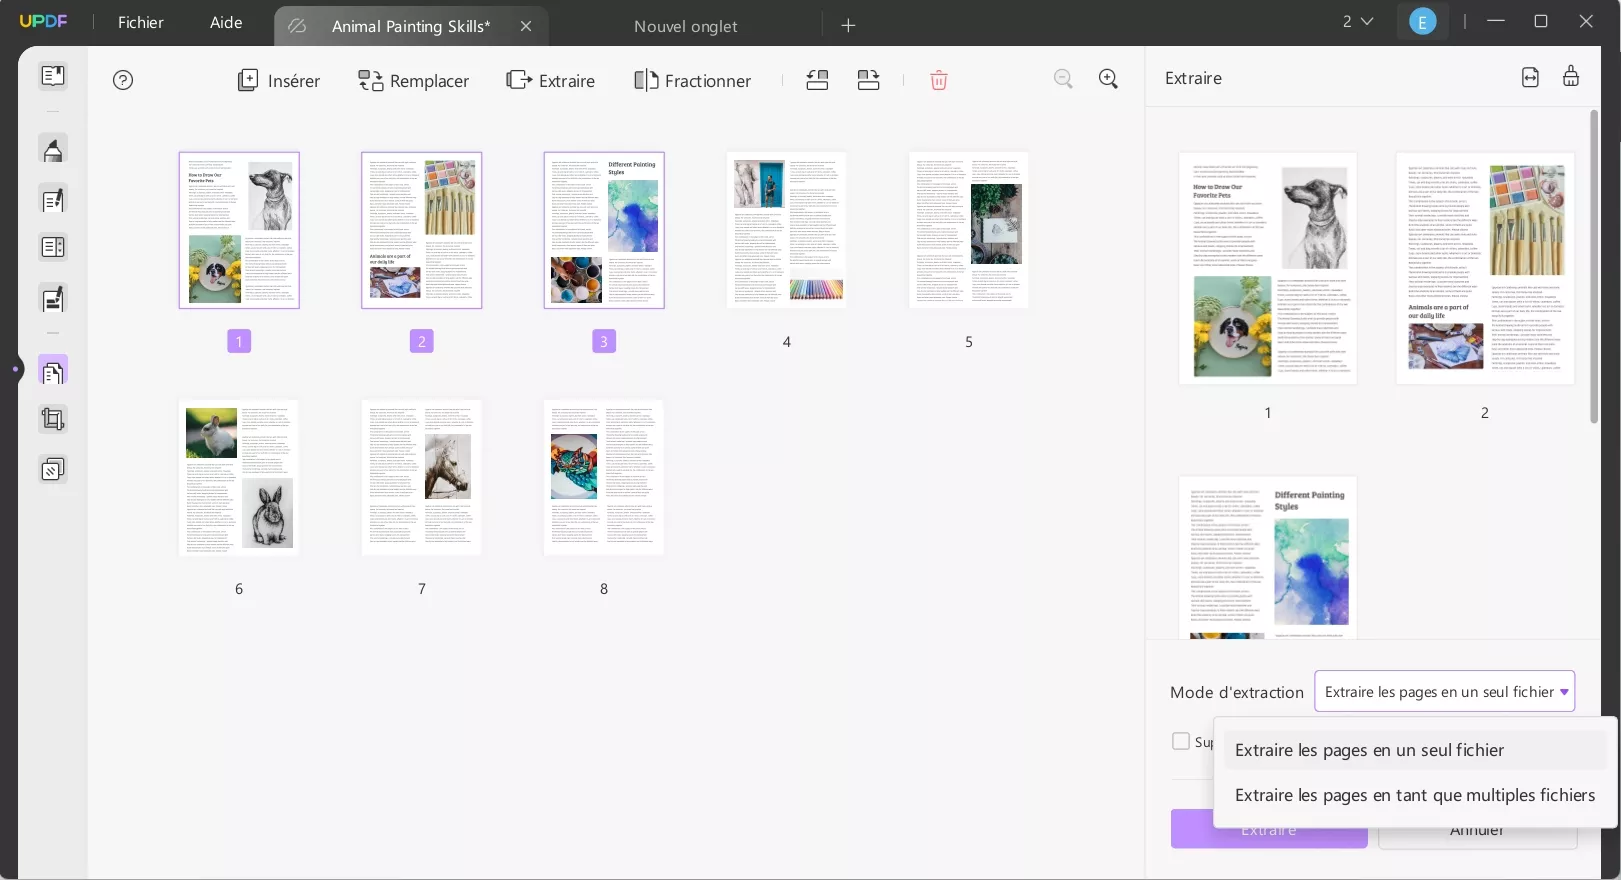Switch to the Nouvel onglet tab
This screenshot has width=1621, height=880.
[x=685, y=26]
